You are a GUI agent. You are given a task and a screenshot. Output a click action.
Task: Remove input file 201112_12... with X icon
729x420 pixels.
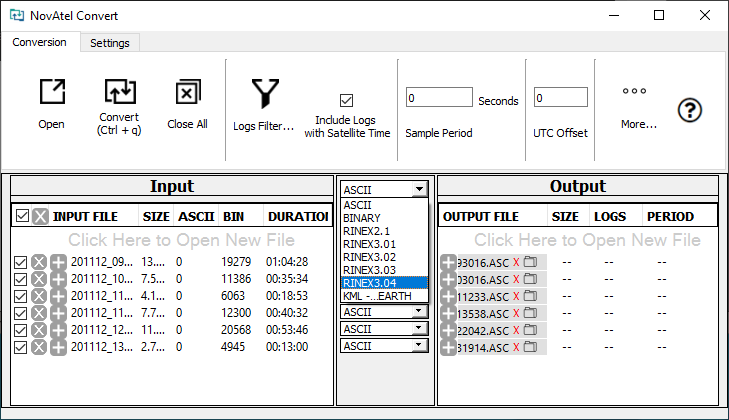(x=39, y=330)
